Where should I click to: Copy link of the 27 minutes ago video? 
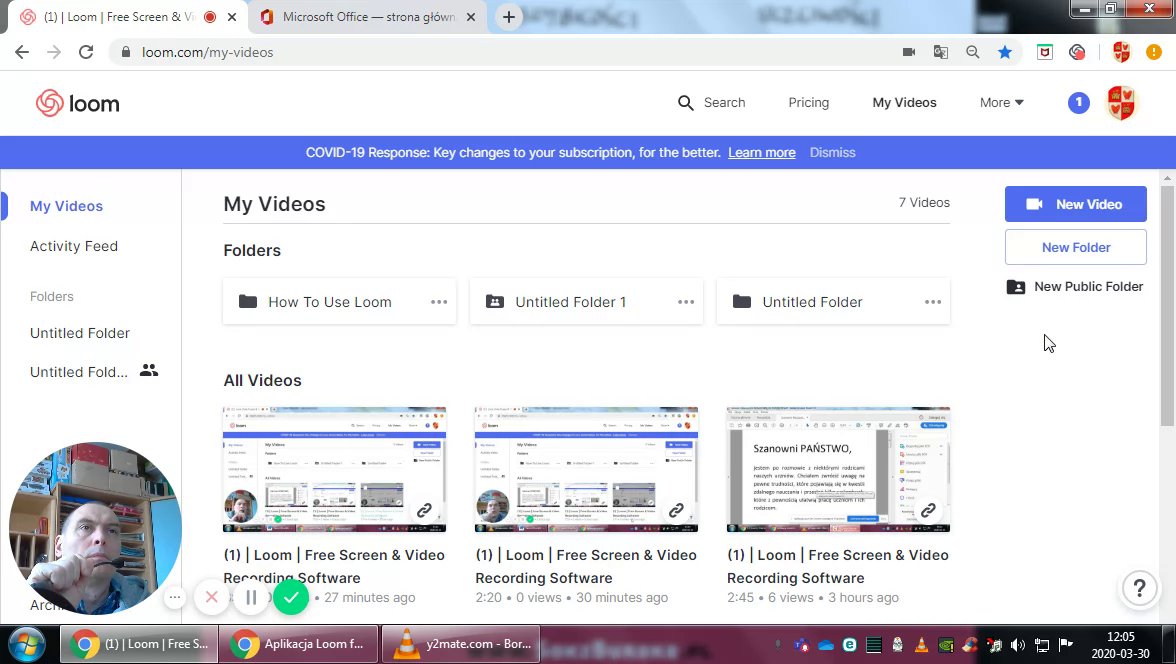point(424,510)
